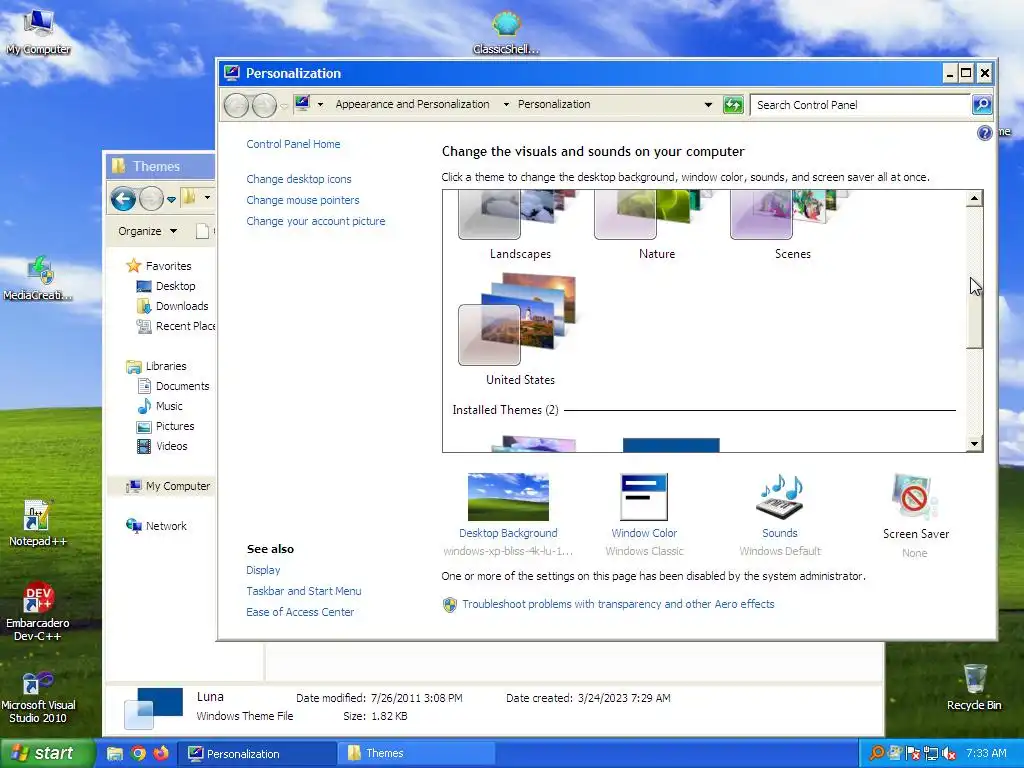Click Control Panel icon in address bar
Viewport: 1024px width, 768px height.
302,104
